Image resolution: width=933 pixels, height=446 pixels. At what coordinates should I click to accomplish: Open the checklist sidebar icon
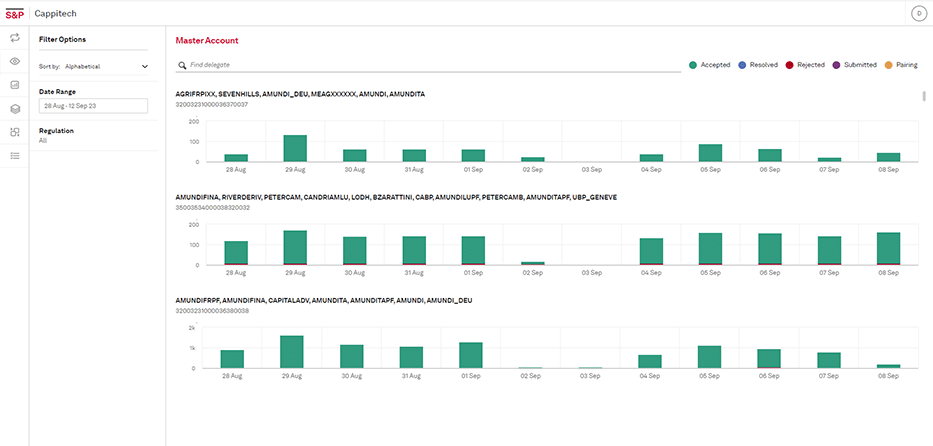pyautogui.click(x=15, y=156)
